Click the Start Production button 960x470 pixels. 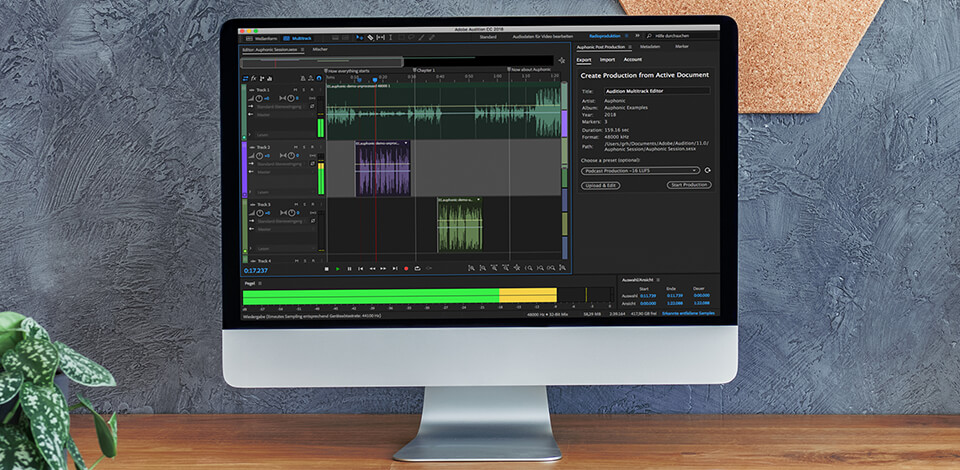(689, 185)
